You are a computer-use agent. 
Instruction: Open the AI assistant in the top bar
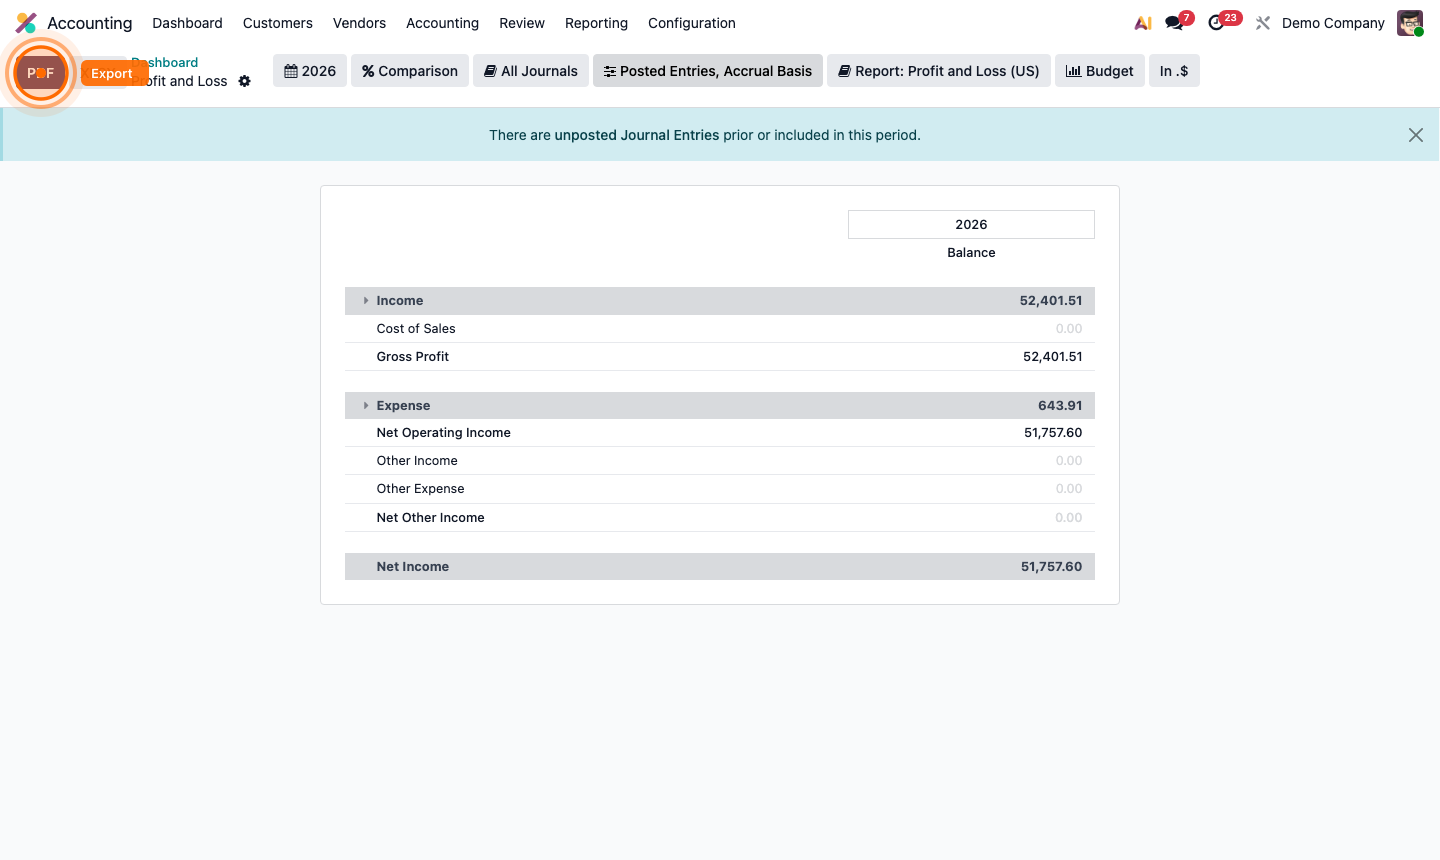pyautogui.click(x=1142, y=22)
